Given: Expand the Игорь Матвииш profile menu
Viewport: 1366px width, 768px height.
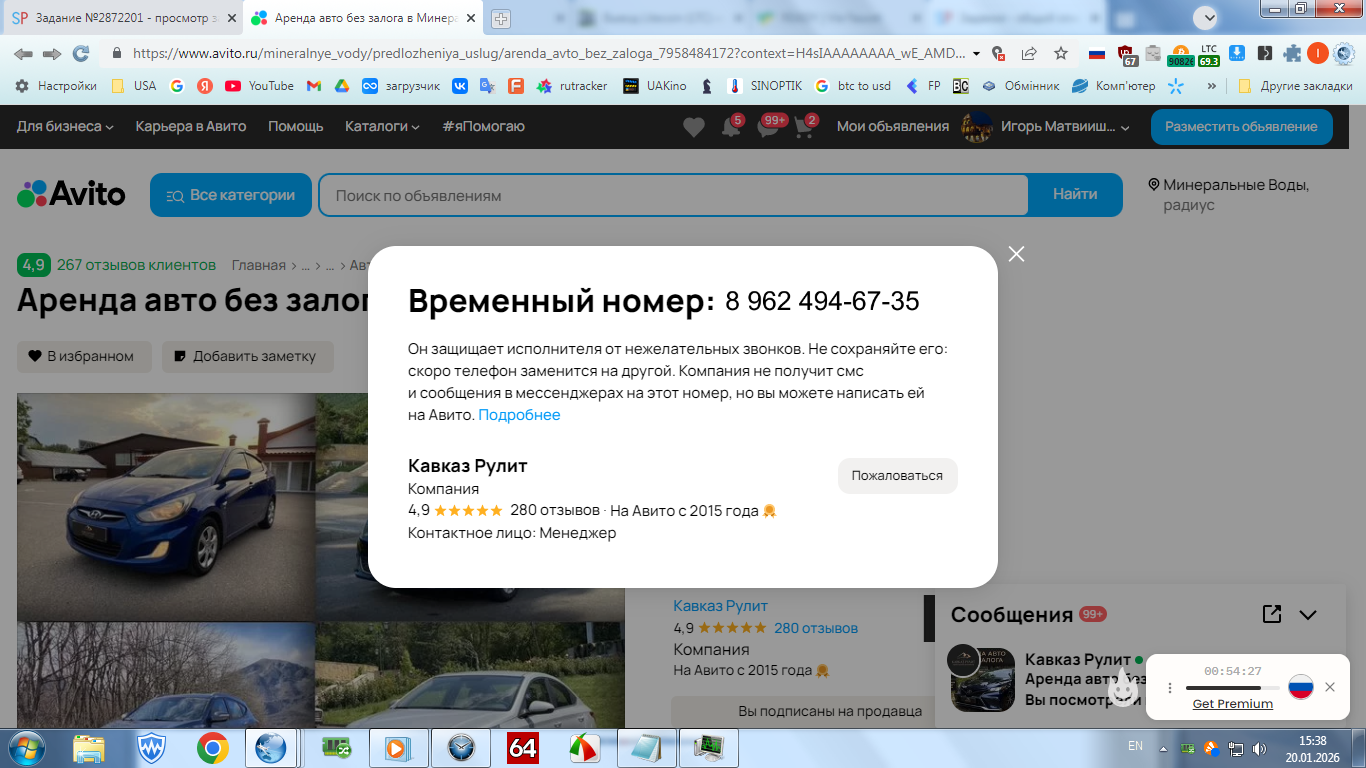Looking at the screenshot, I should [x=1045, y=127].
